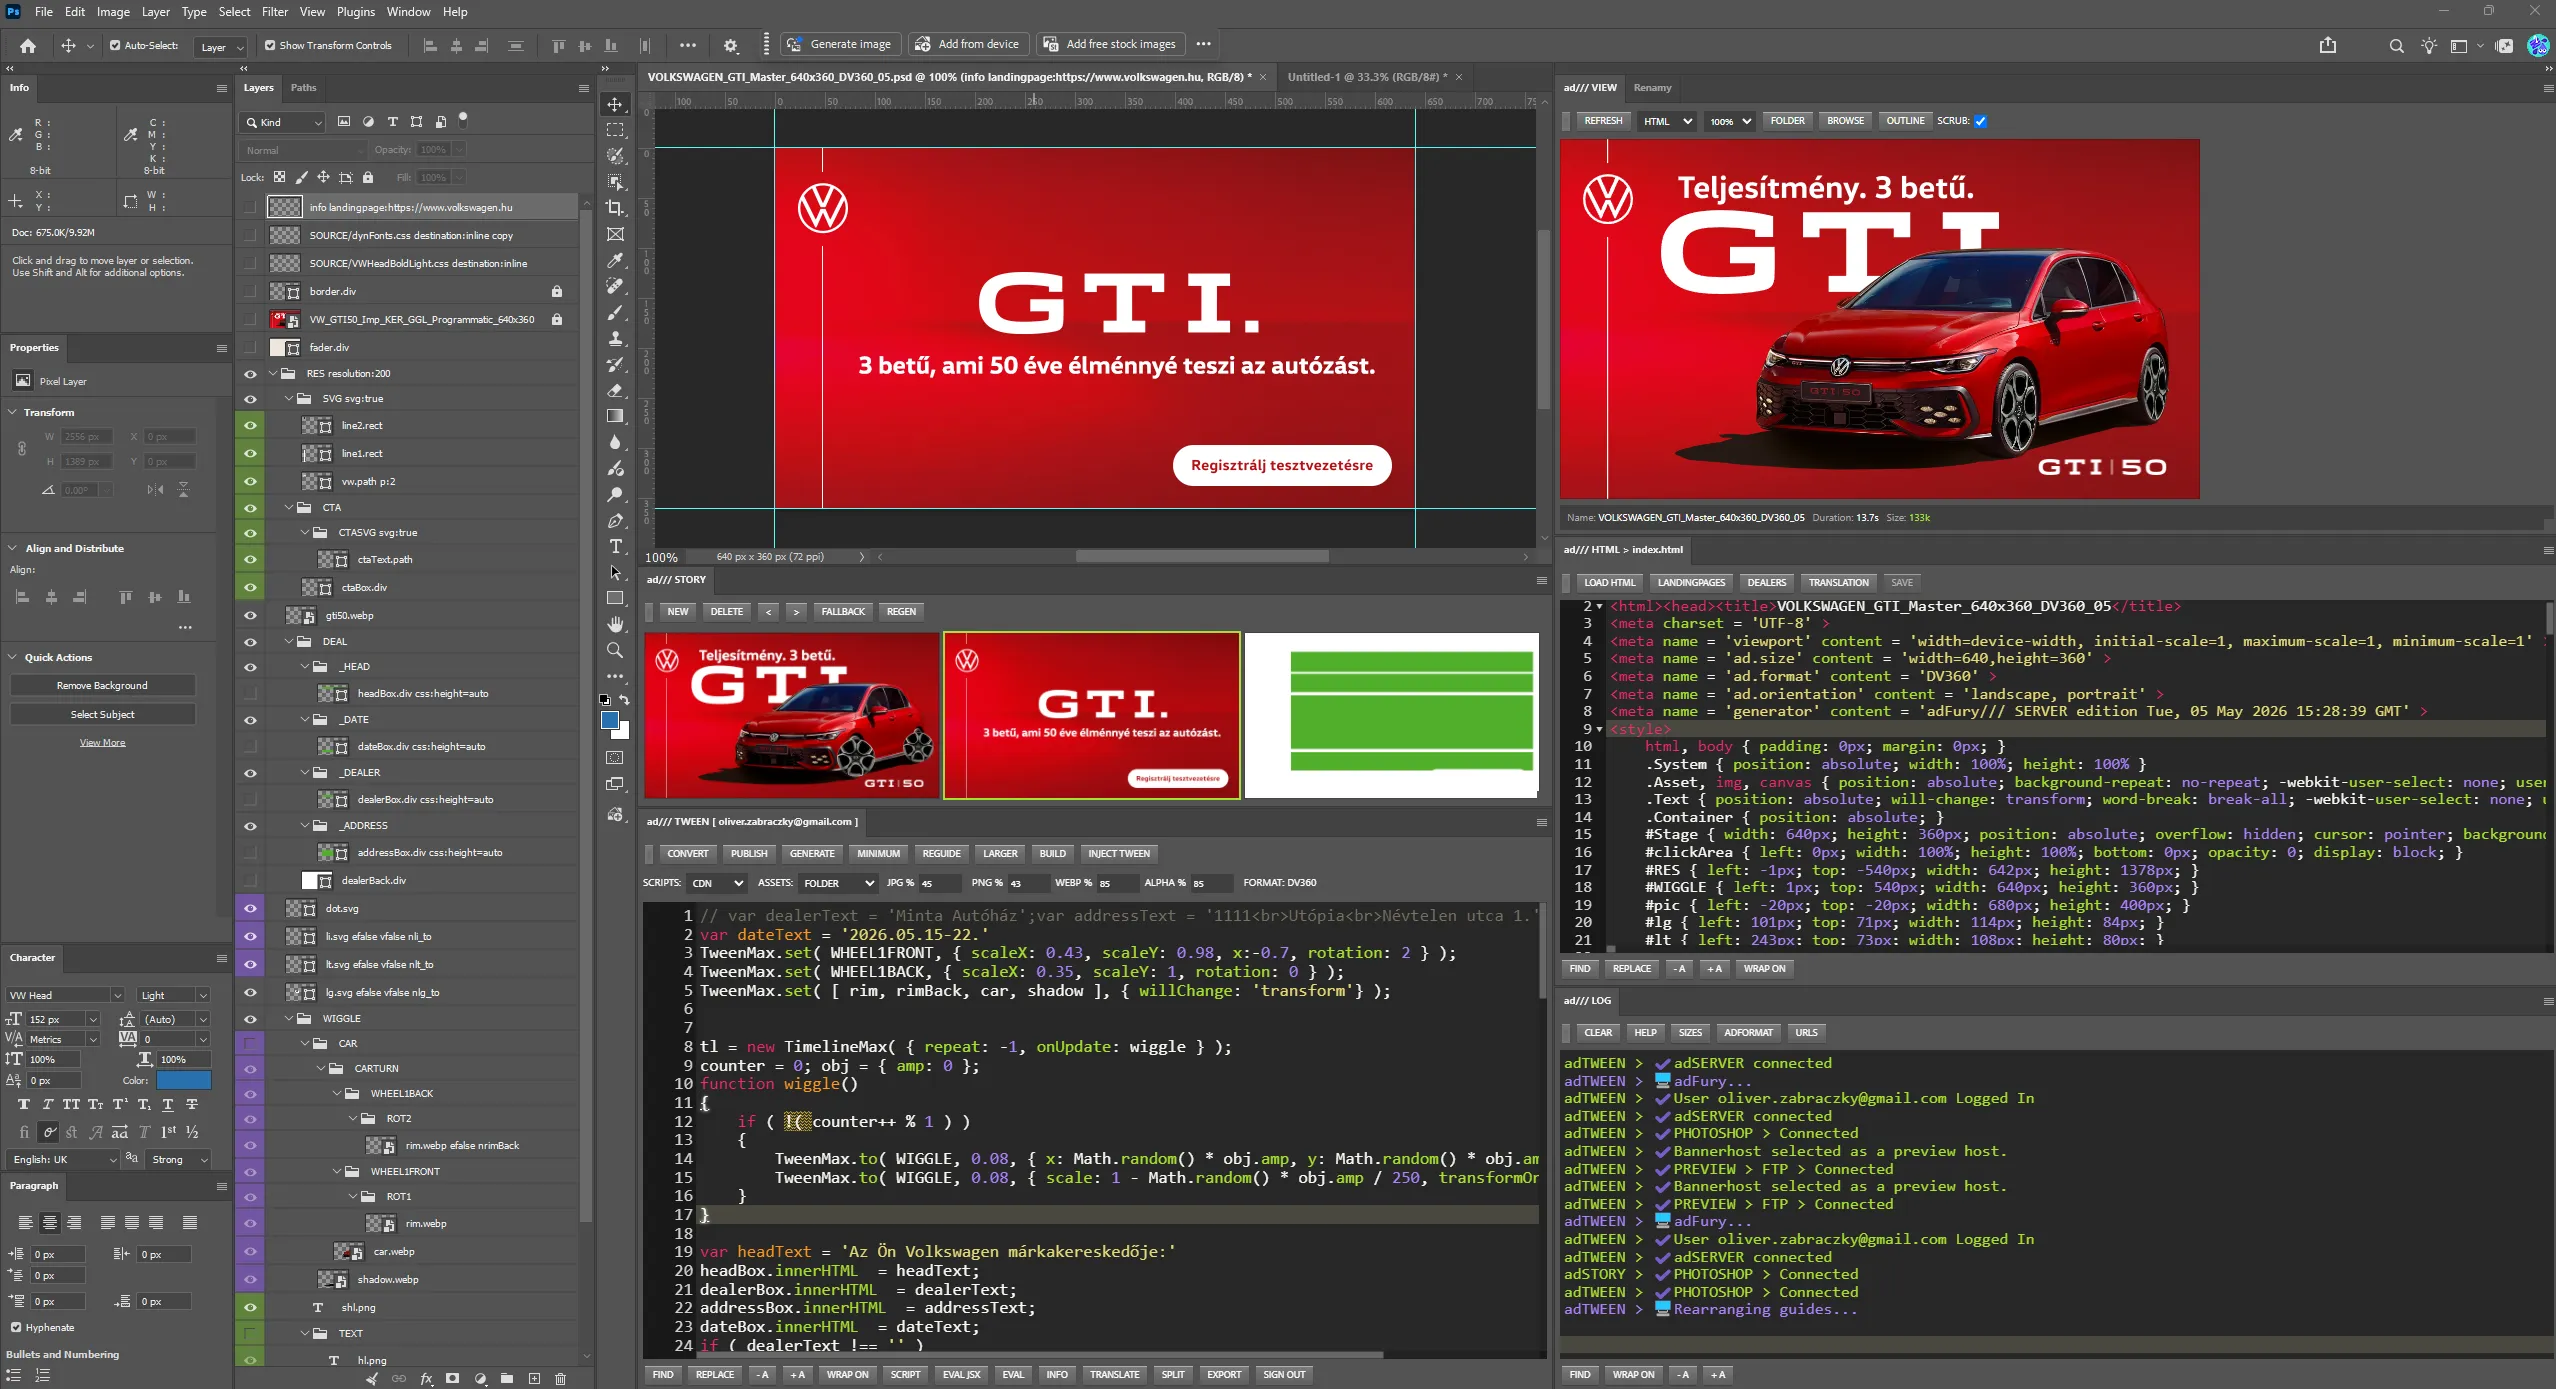Select the Rectangle shape tool
The height and width of the screenshot is (1389, 2556).
(x=615, y=598)
